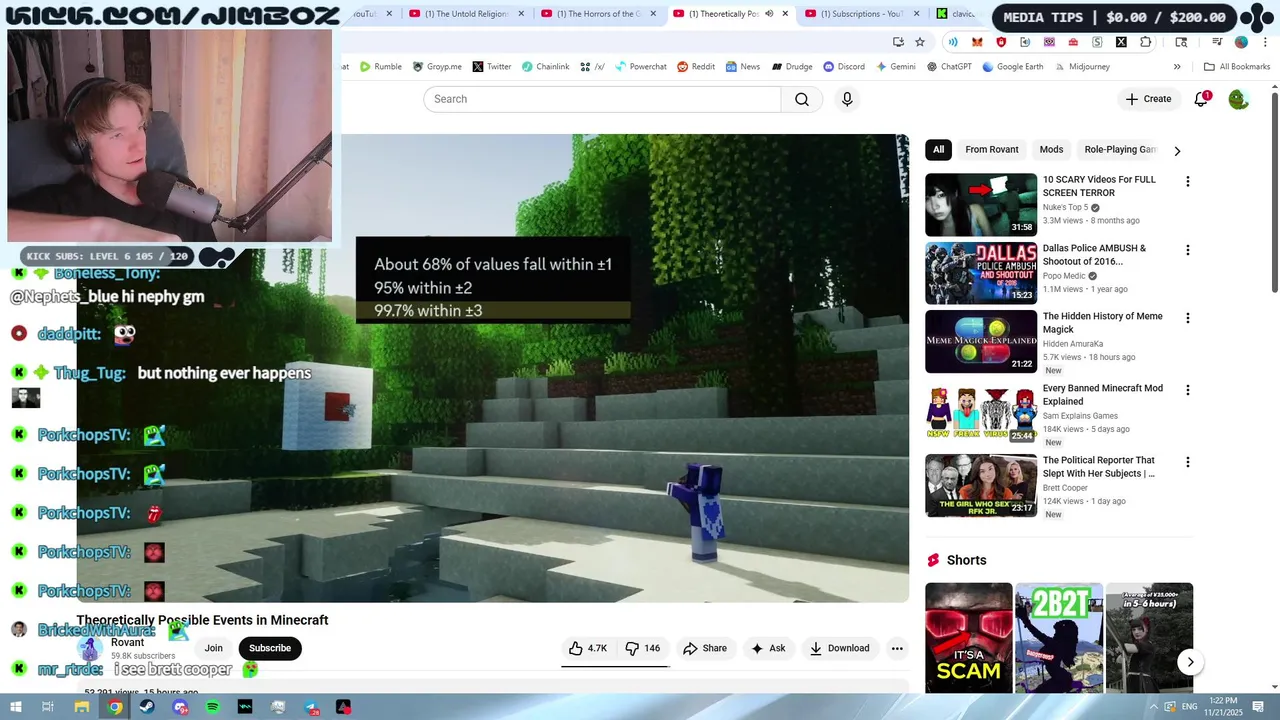Click the Ask button

coord(768,648)
